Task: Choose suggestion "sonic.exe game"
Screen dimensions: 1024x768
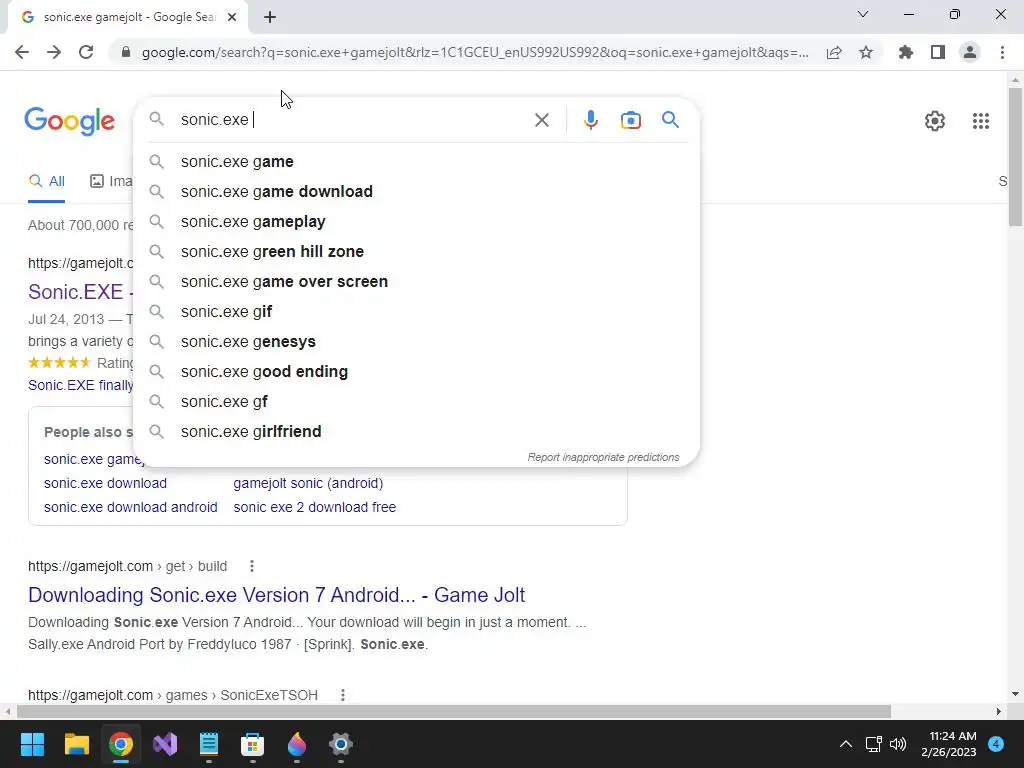Action: click(x=416, y=161)
